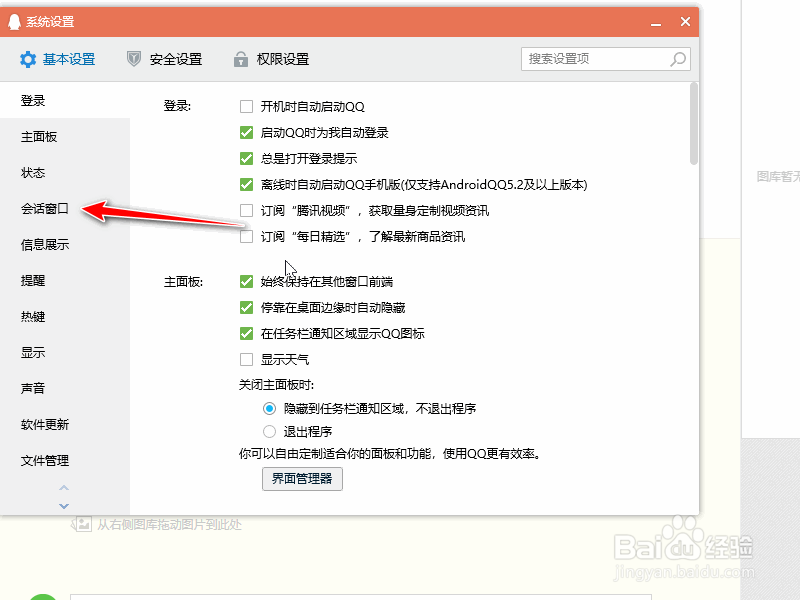This screenshot has height=600, width=800.
Task: Click the gear icon of 基本设置
Action: (28, 59)
